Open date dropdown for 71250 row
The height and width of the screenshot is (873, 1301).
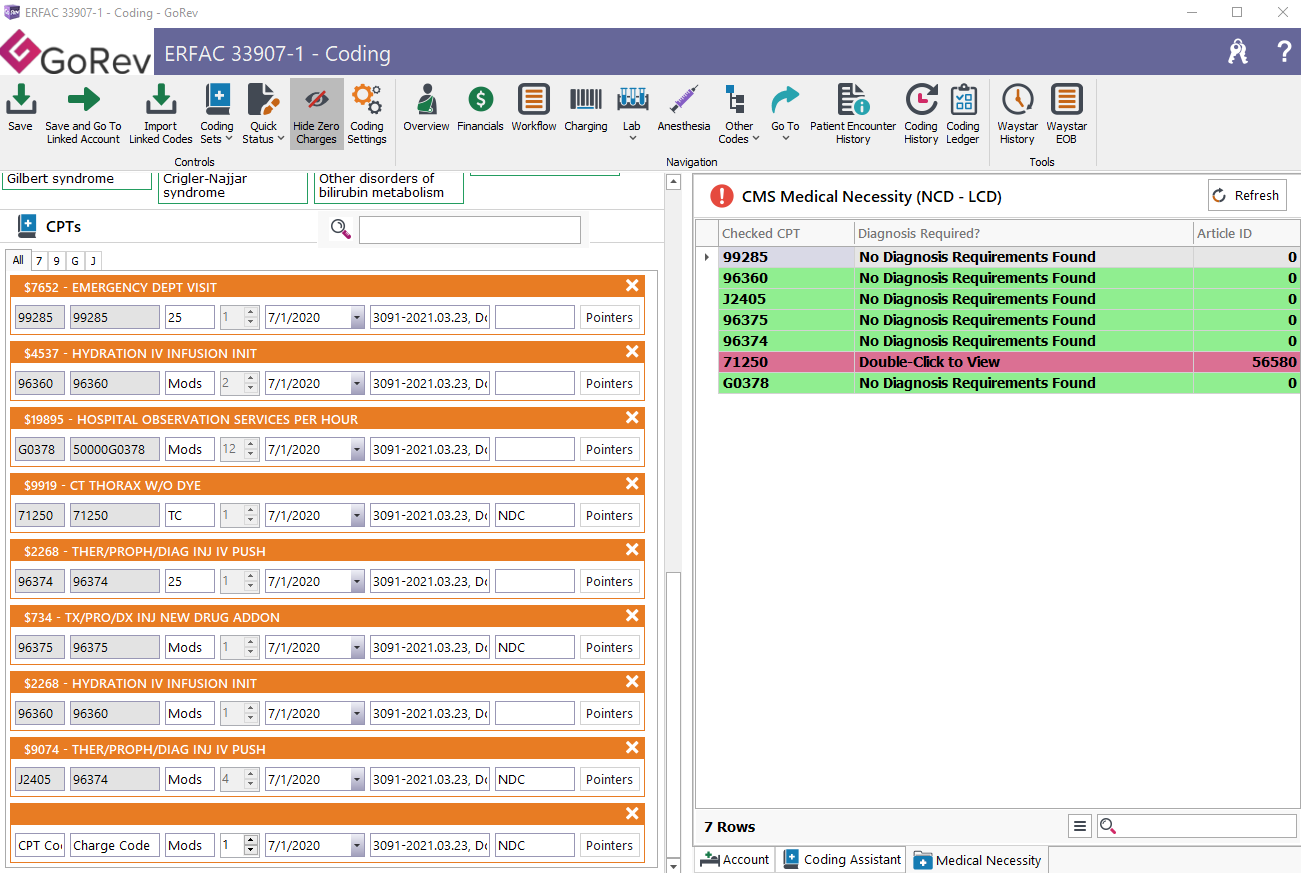pyautogui.click(x=357, y=515)
